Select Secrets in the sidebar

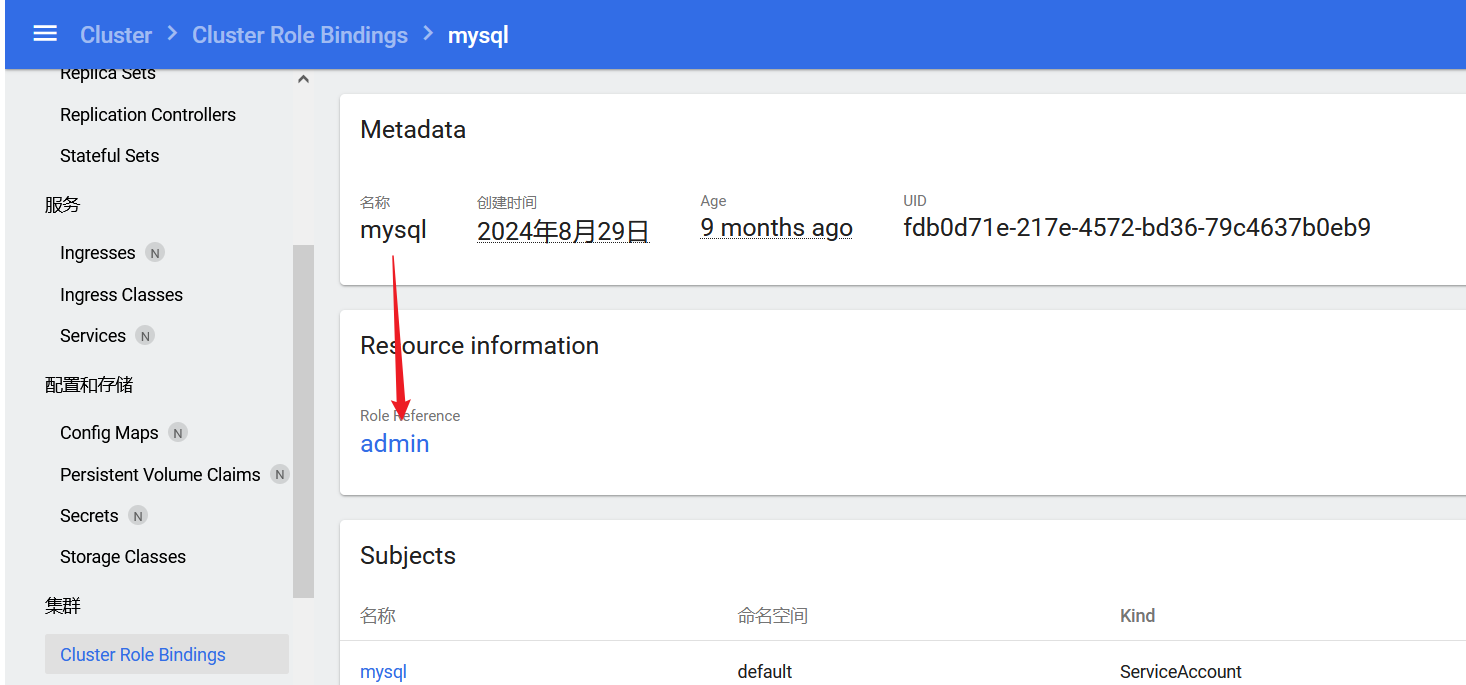point(89,516)
